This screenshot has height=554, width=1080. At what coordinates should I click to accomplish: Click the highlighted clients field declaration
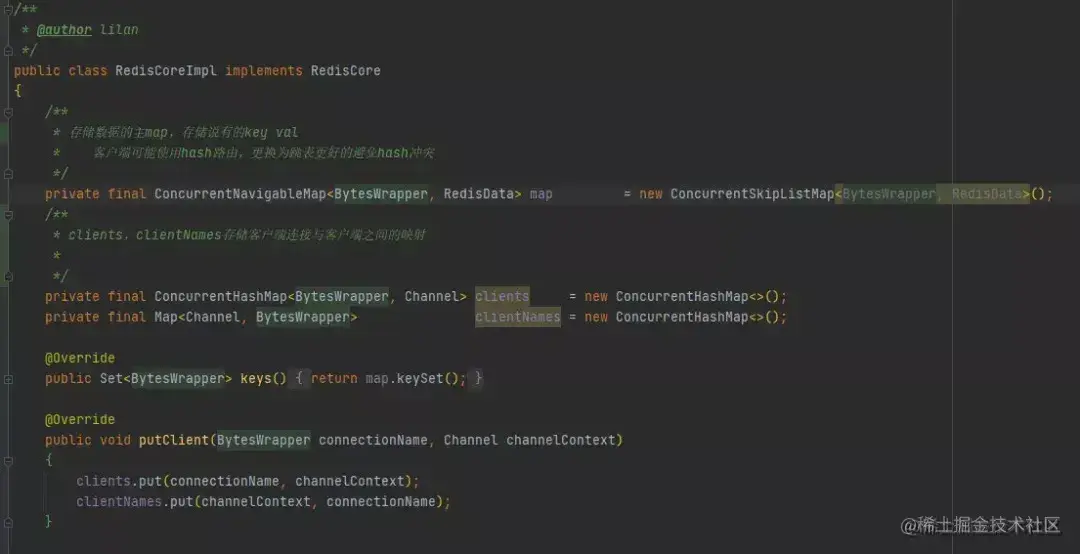coord(502,296)
